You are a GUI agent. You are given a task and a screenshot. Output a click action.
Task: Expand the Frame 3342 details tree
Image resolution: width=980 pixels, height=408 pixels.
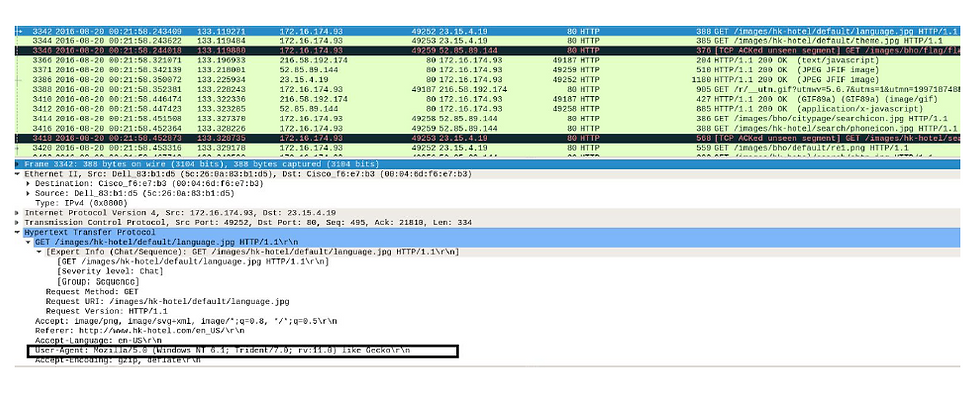18,164
